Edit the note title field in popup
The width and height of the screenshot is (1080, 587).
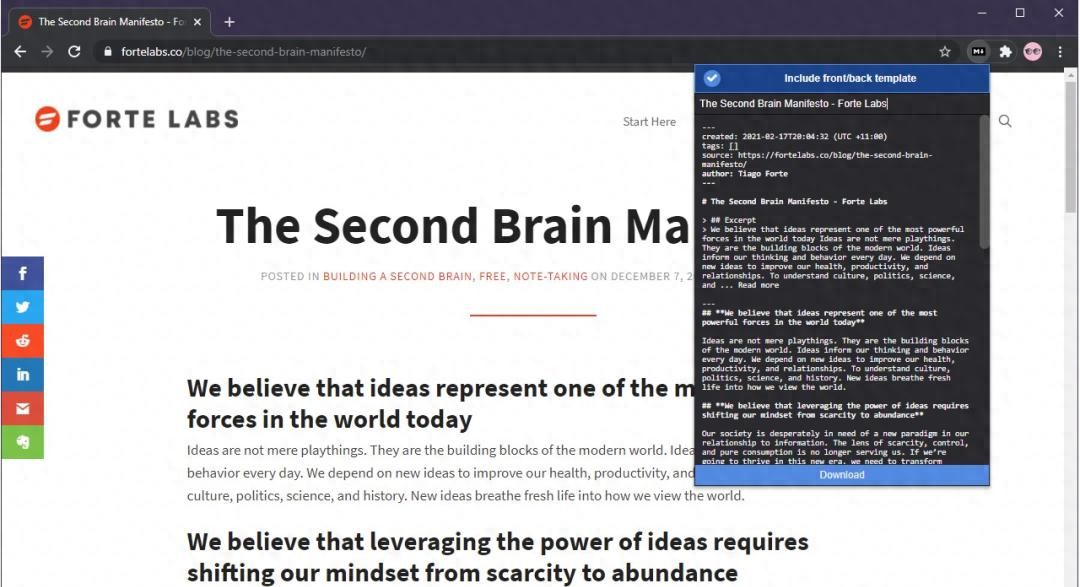tap(842, 103)
